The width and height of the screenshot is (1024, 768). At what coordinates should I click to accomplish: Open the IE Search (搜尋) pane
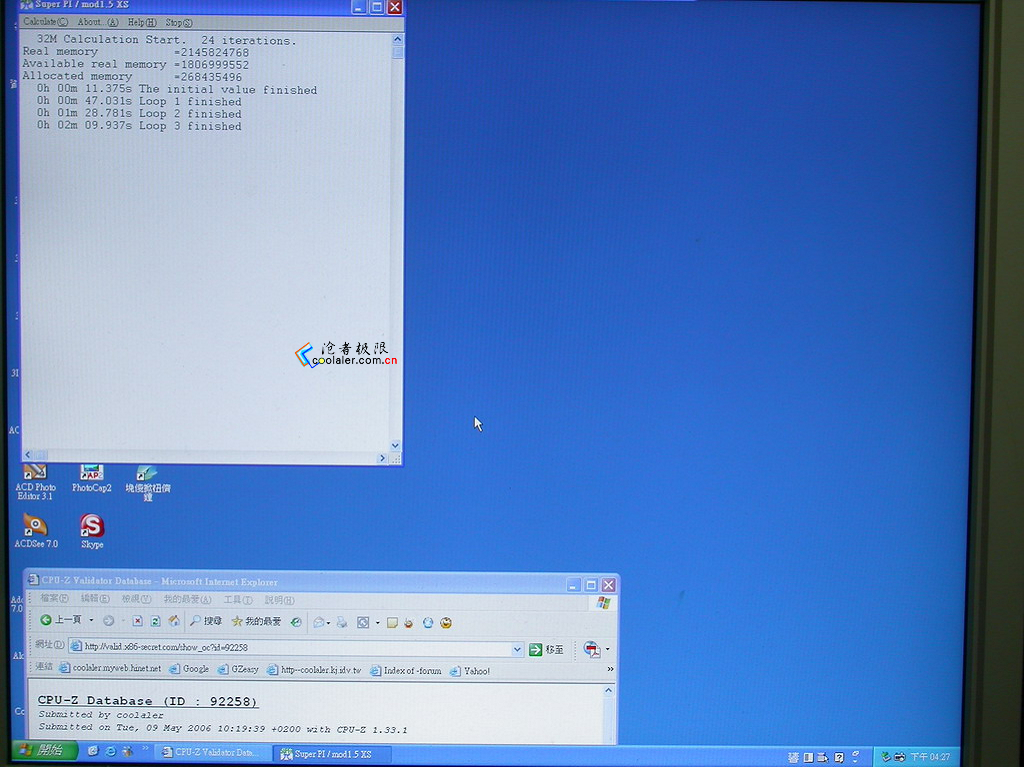tap(206, 621)
